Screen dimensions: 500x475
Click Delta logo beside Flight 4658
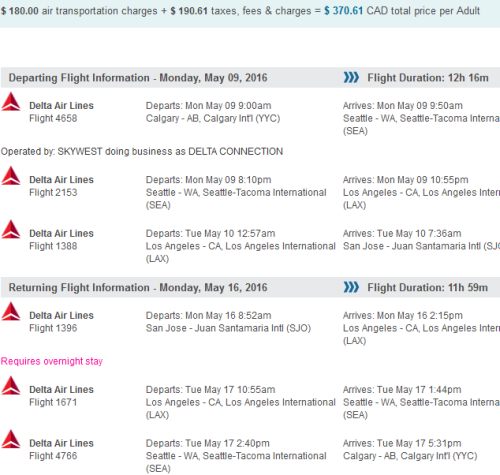[11, 102]
